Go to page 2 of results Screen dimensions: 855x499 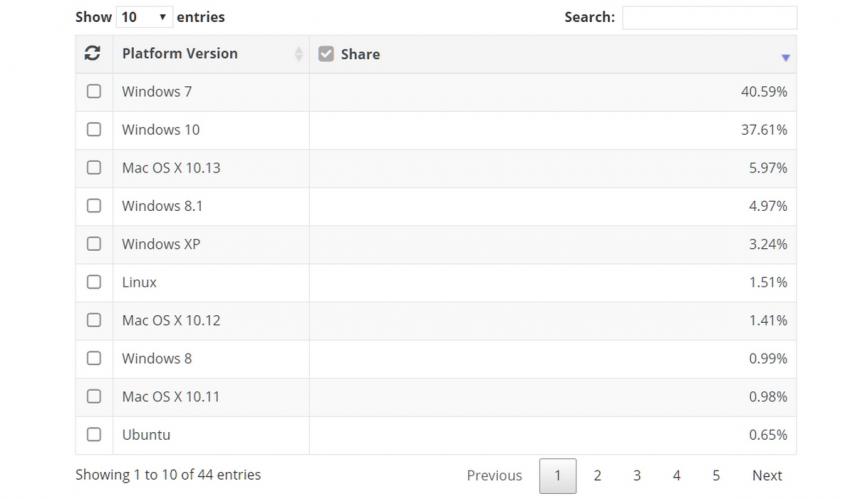(x=597, y=476)
